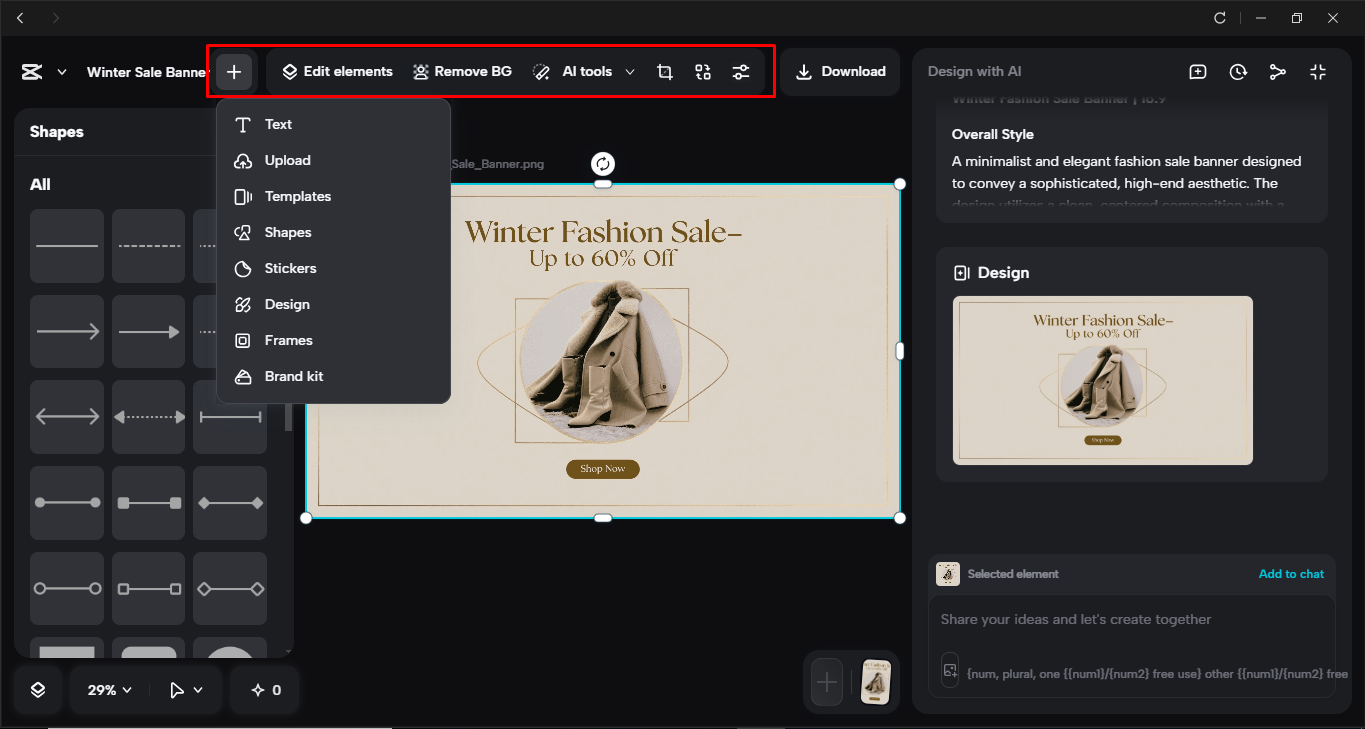Open chat history in the Design with AI panel

pyautogui.click(x=1238, y=71)
